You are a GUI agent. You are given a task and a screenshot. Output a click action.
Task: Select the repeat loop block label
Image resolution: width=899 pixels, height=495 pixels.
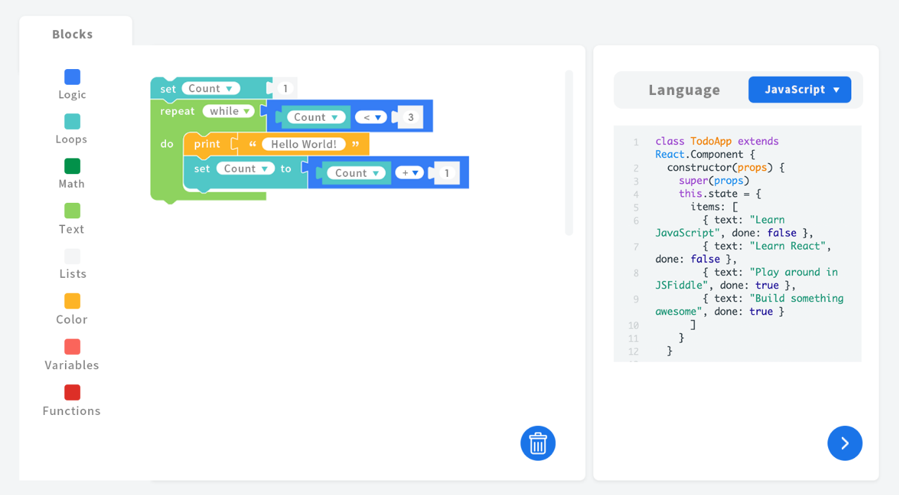(x=177, y=111)
